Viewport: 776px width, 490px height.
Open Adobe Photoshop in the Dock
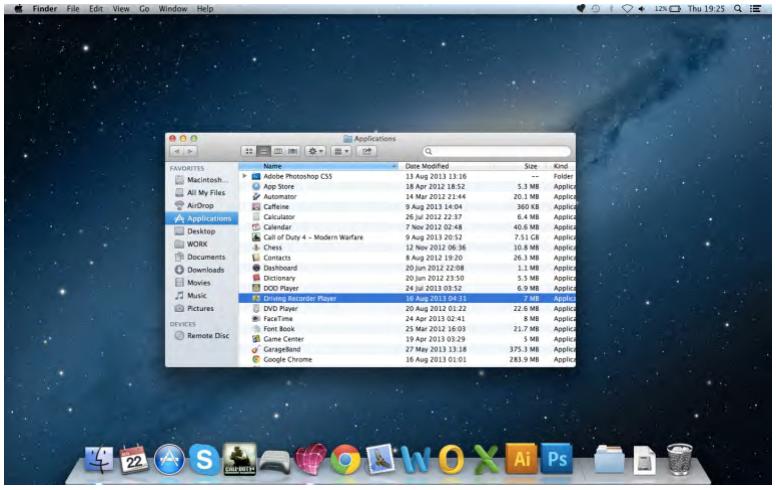point(557,459)
